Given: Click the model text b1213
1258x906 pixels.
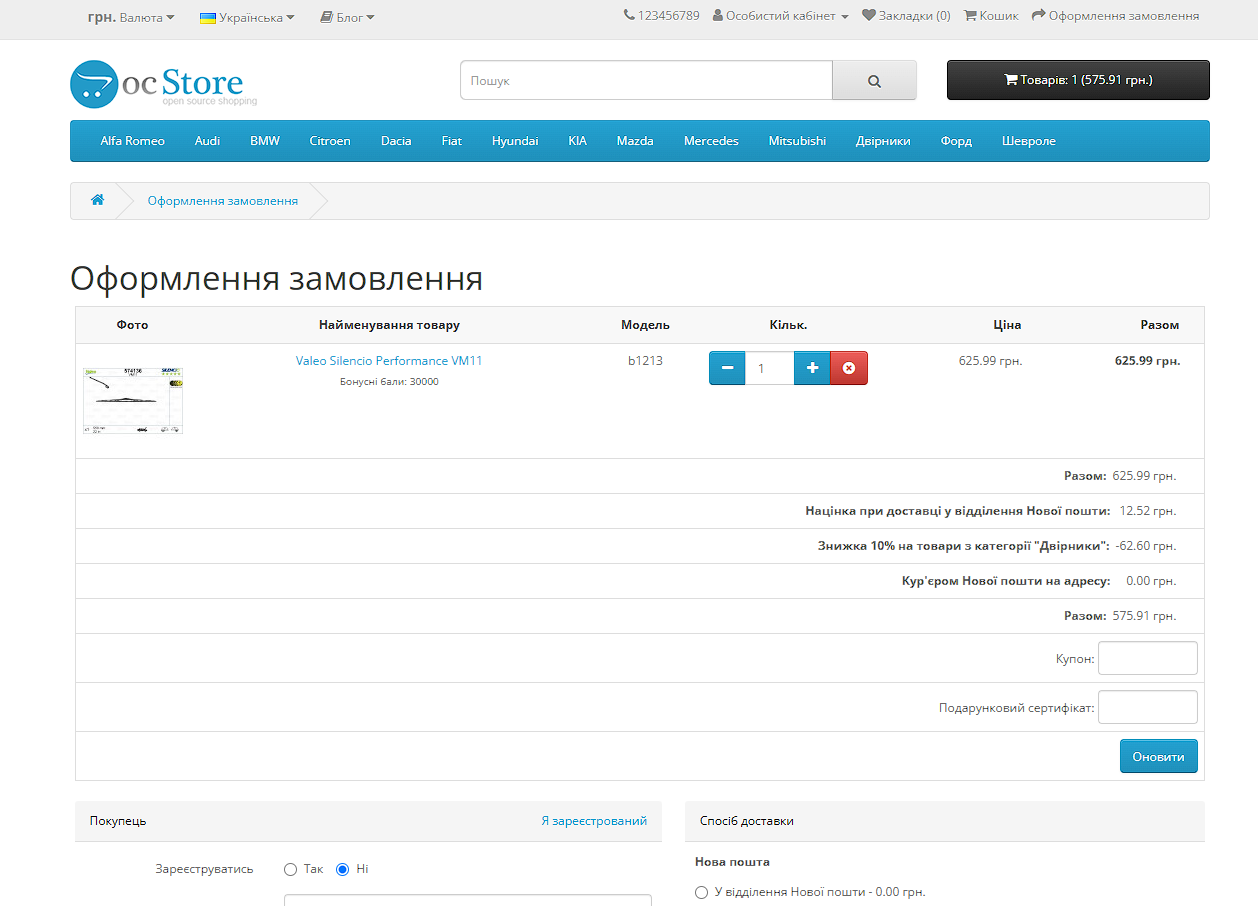Looking at the screenshot, I should pyautogui.click(x=645, y=361).
